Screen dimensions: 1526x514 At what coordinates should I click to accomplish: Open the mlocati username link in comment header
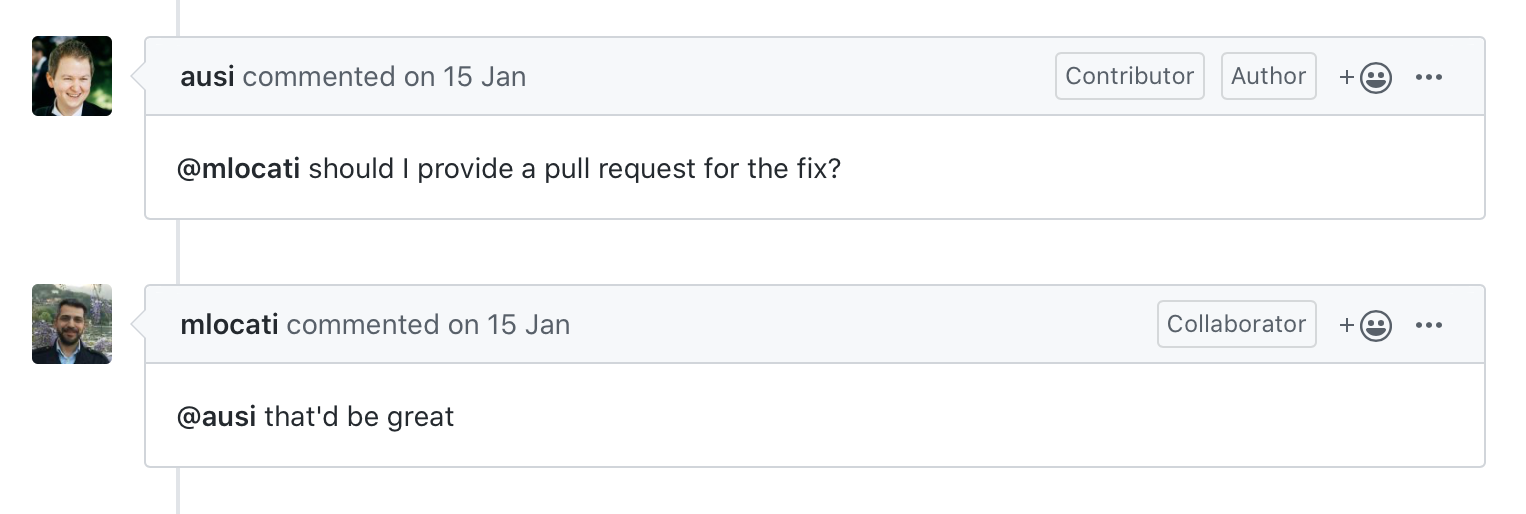(x=229, y=325)
